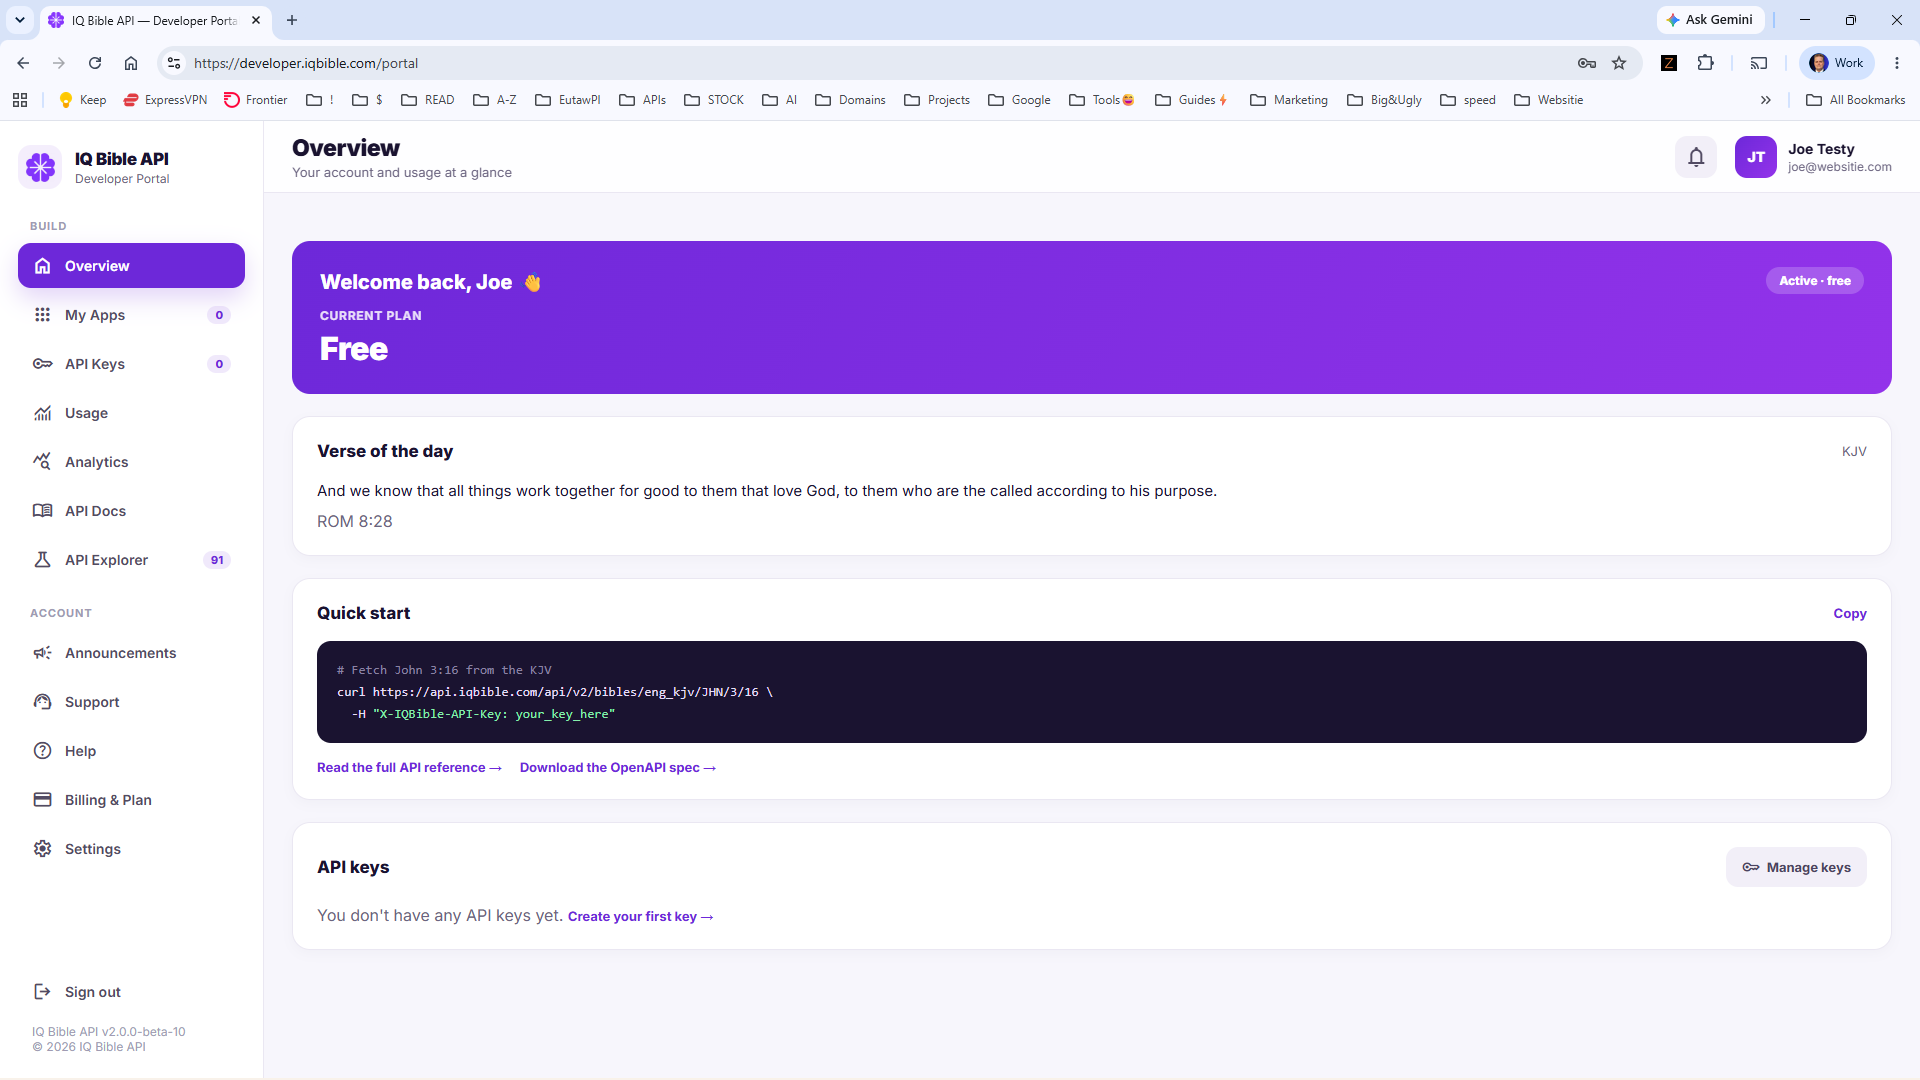Show more bookmarks chevron
Viewport: 1920px width, 1080px height.
[x=1766, y=100]
